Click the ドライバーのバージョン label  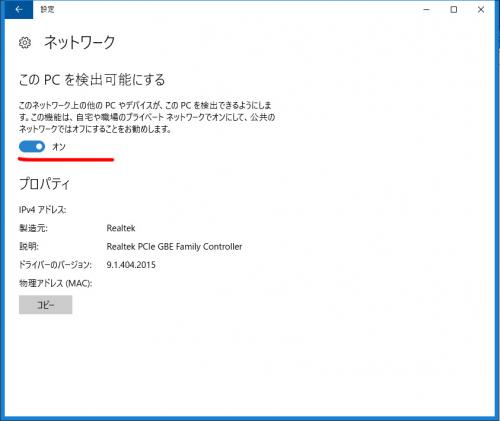click(x=55, y=265)
